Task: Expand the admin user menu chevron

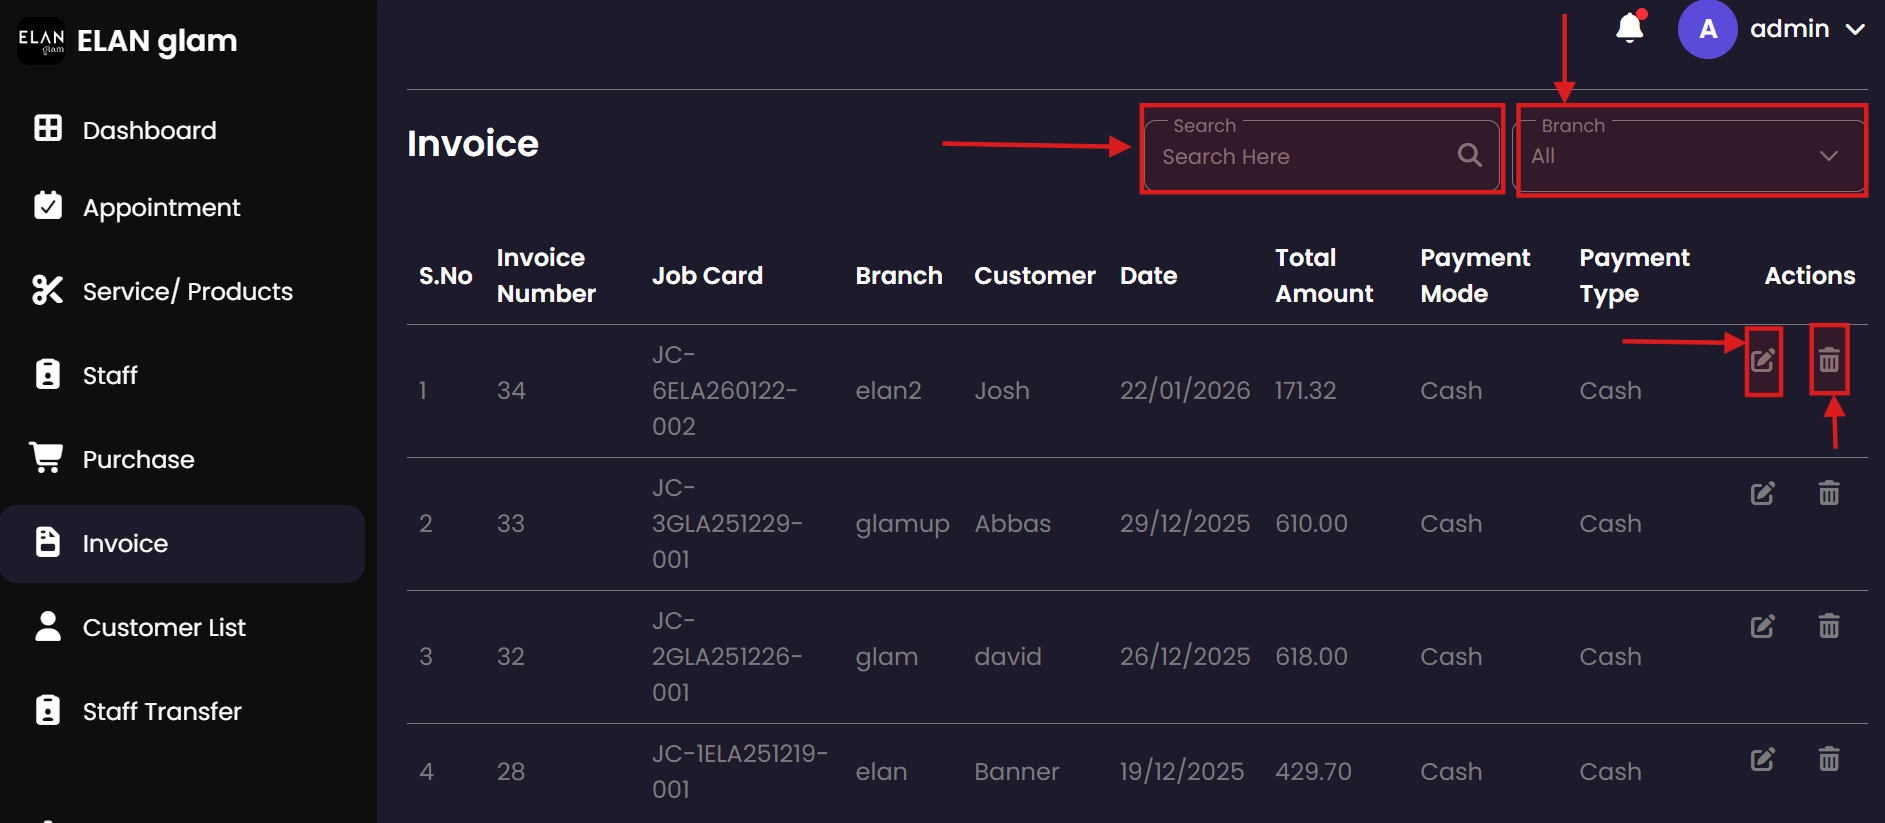Action: pyautogui.click(x=1855, y=30)
